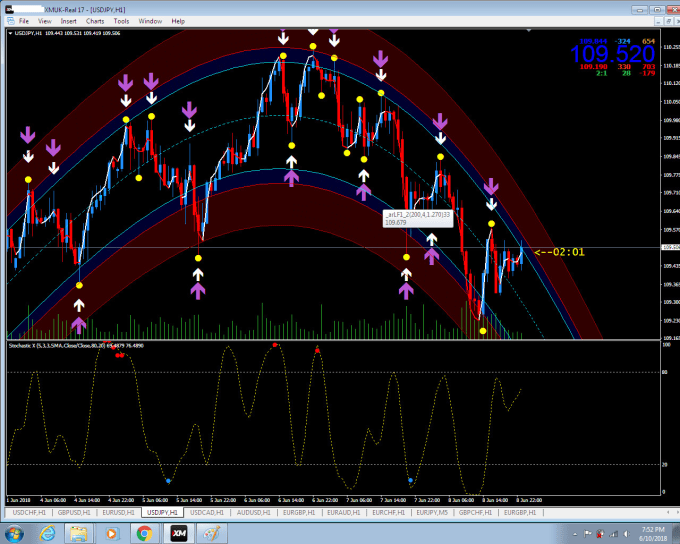Switch to the AUDUSD,H1 chart tab
This screenshot has height=544, width=680.
coord(254,512)
